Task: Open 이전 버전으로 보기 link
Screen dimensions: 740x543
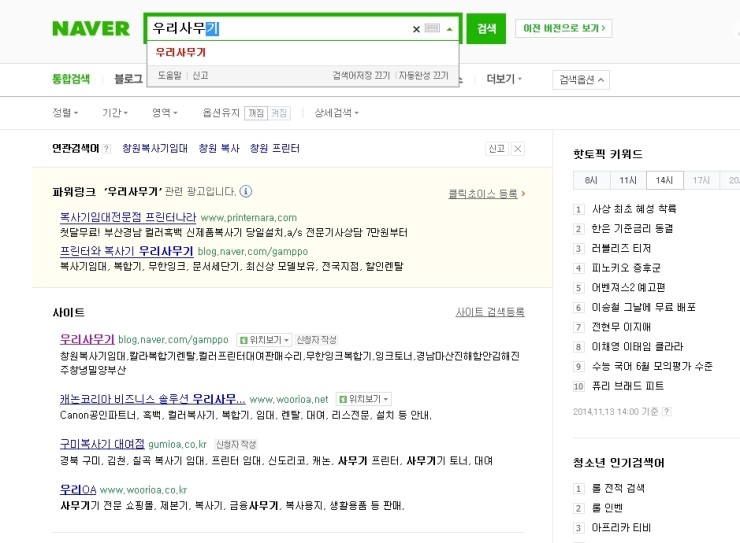Action: 563,28
